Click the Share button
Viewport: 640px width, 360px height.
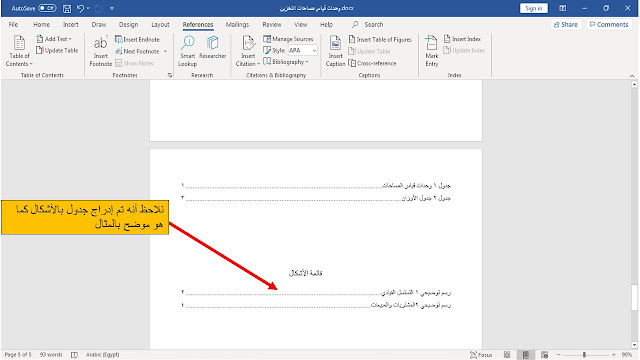(x=565, y=24)
